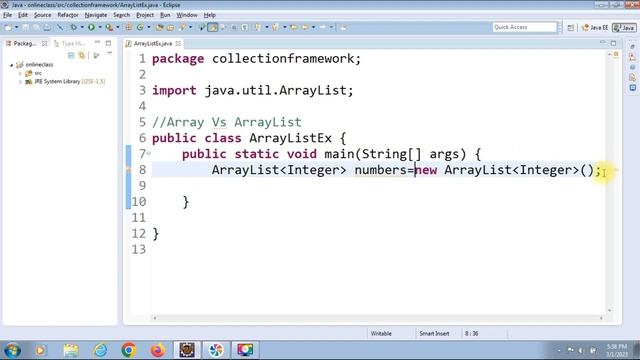Click the Search flashlight toolbar icon
The width and height of the screenshot is (640, 360).
pyautogui.click(x=182, y=27)
